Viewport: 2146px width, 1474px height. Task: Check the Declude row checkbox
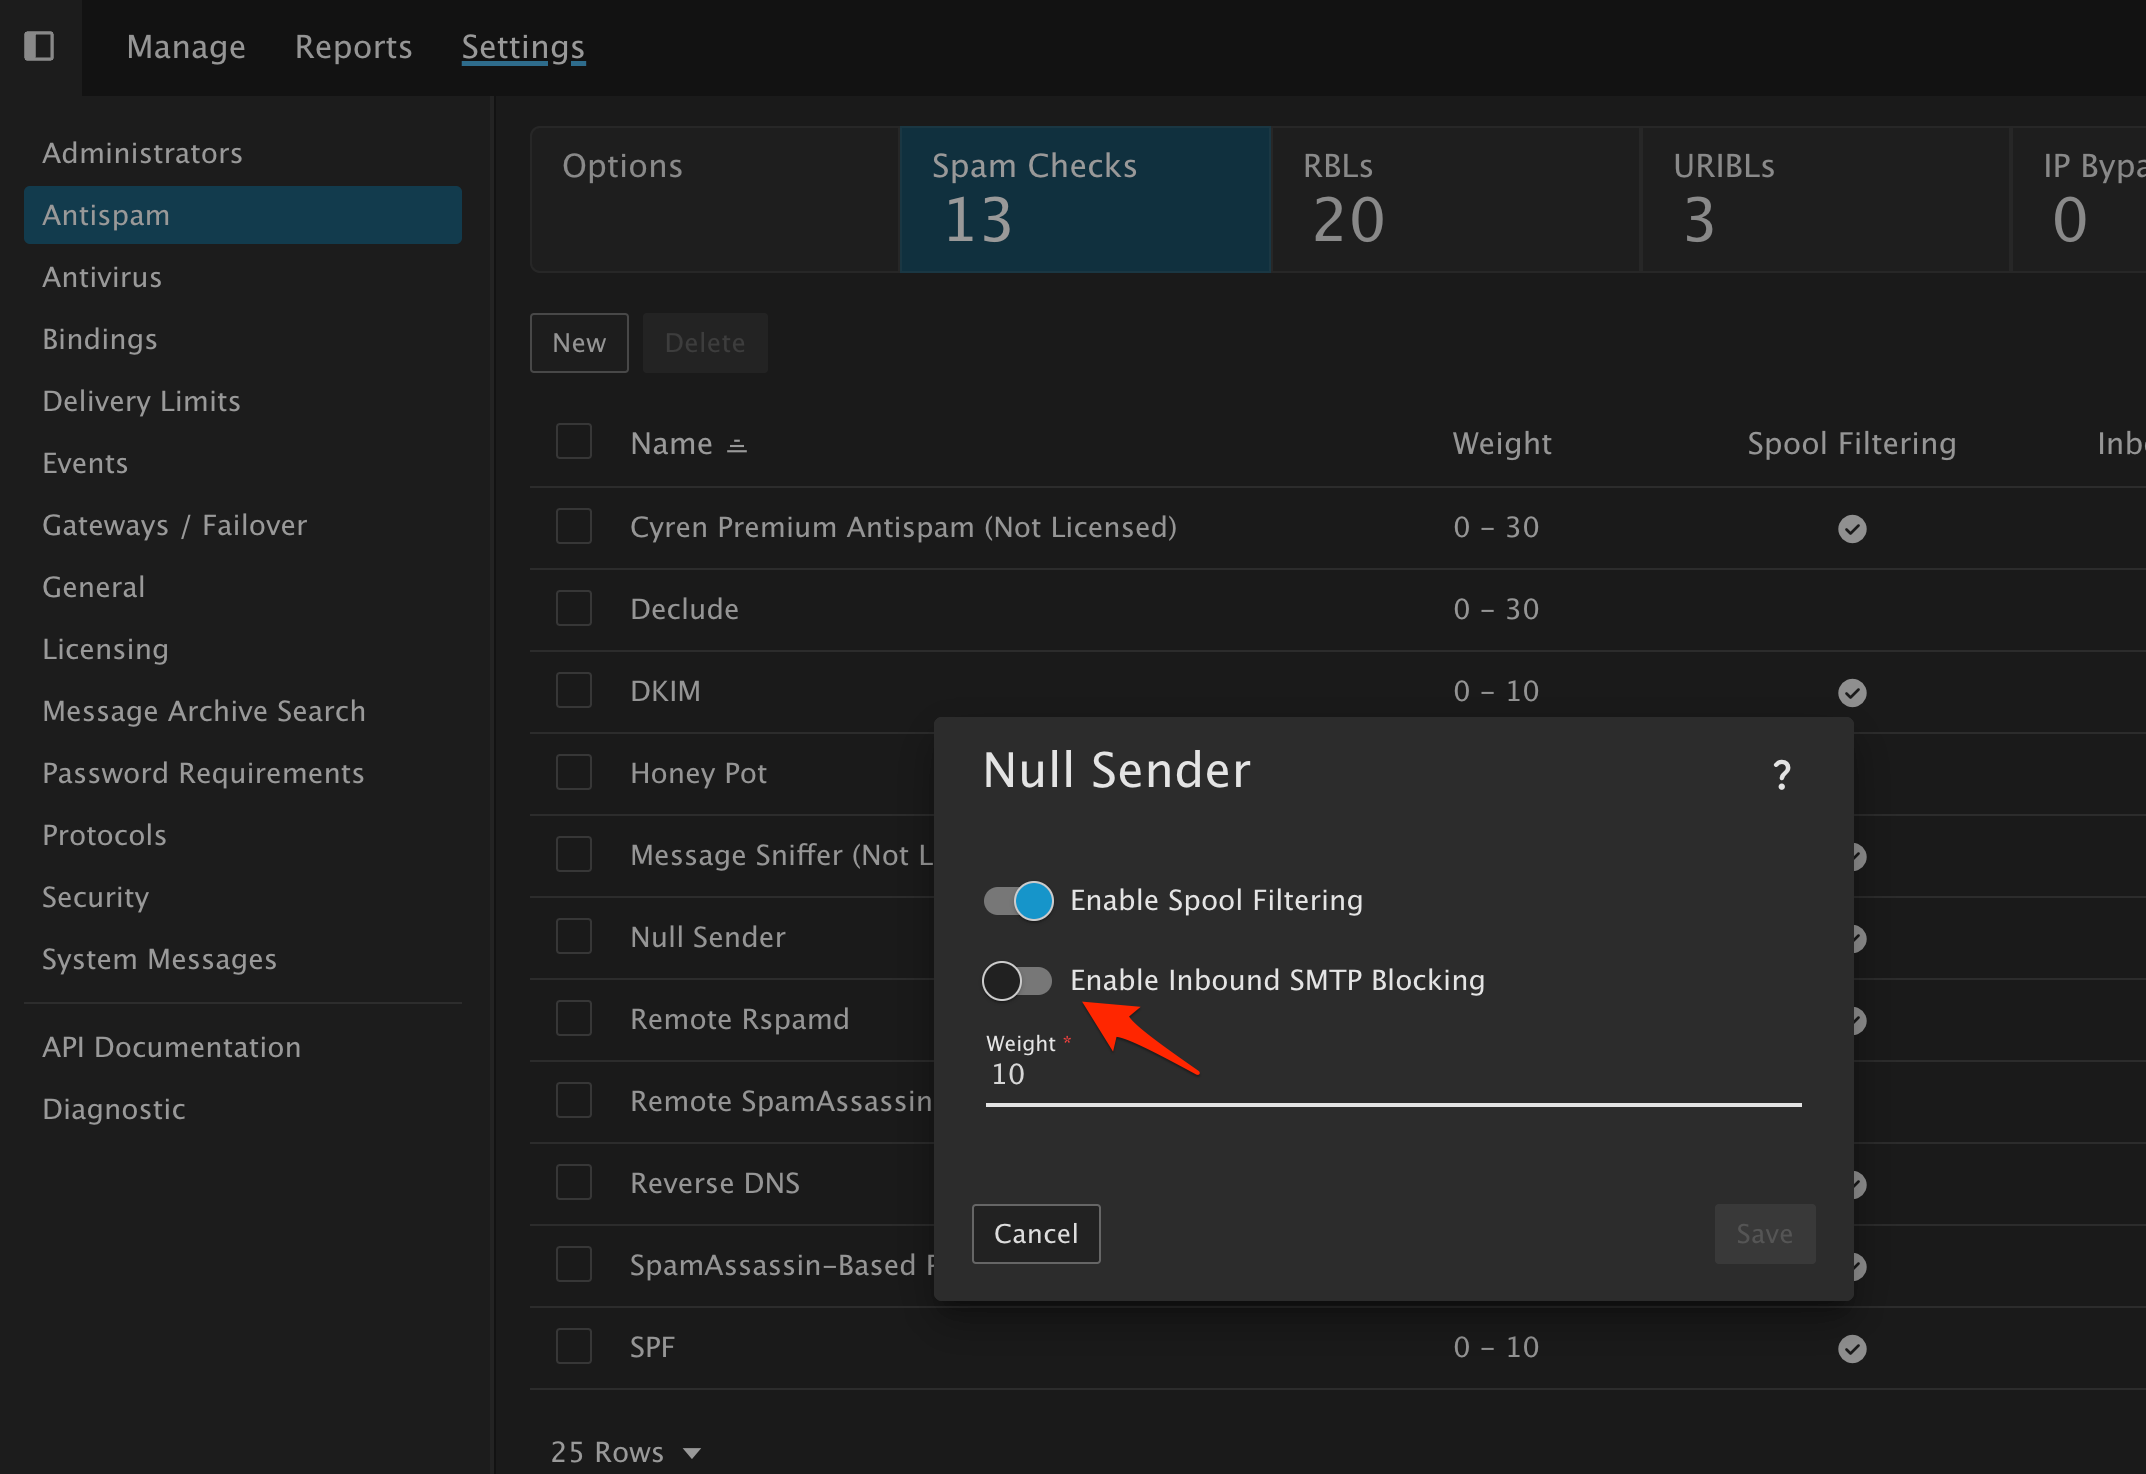(x=574, y=608)
